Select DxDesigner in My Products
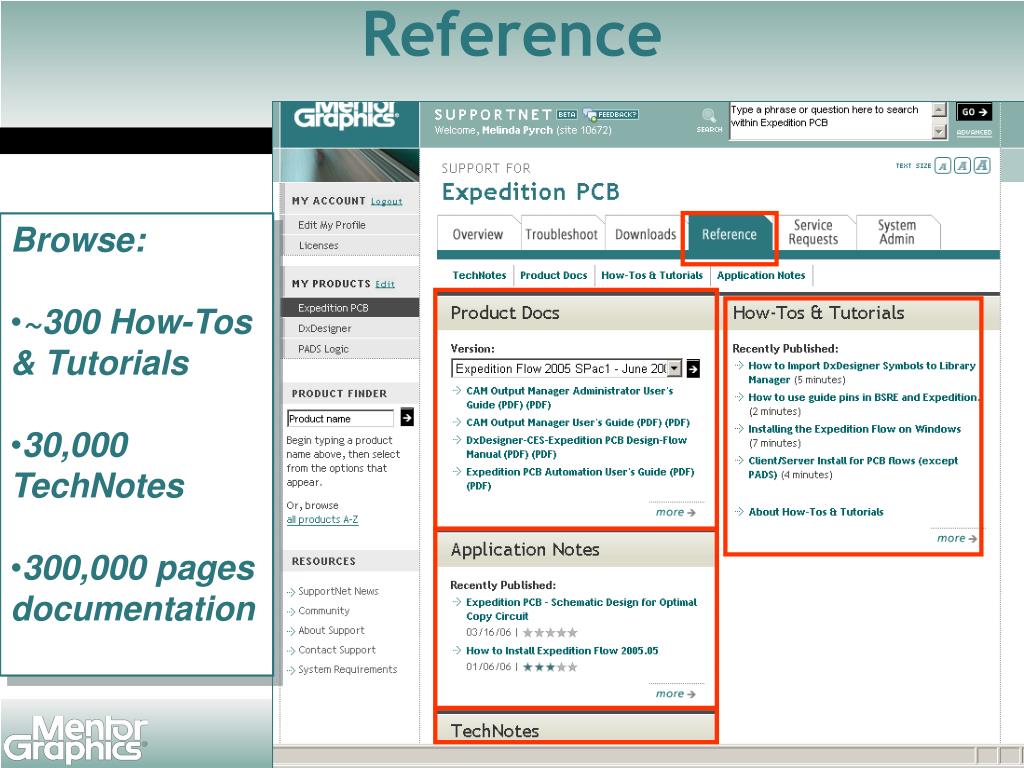This screenshot has height=768, width=1024. (351, 328)
